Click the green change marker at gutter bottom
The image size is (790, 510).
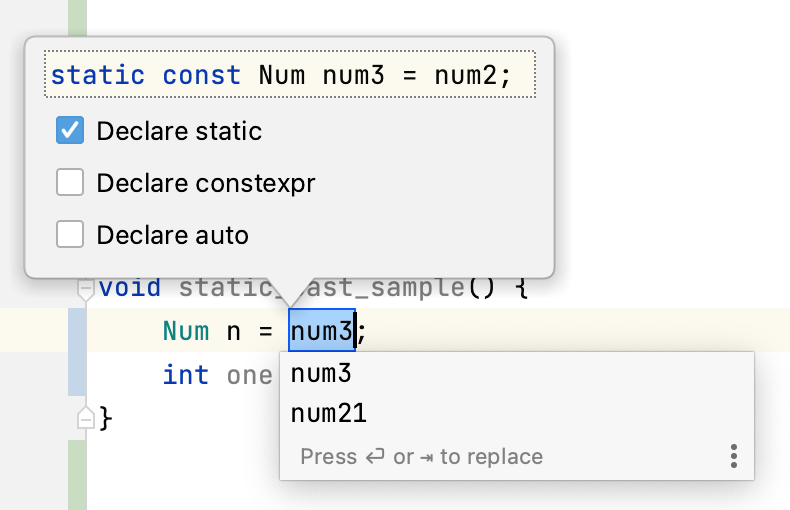point(77,475)
